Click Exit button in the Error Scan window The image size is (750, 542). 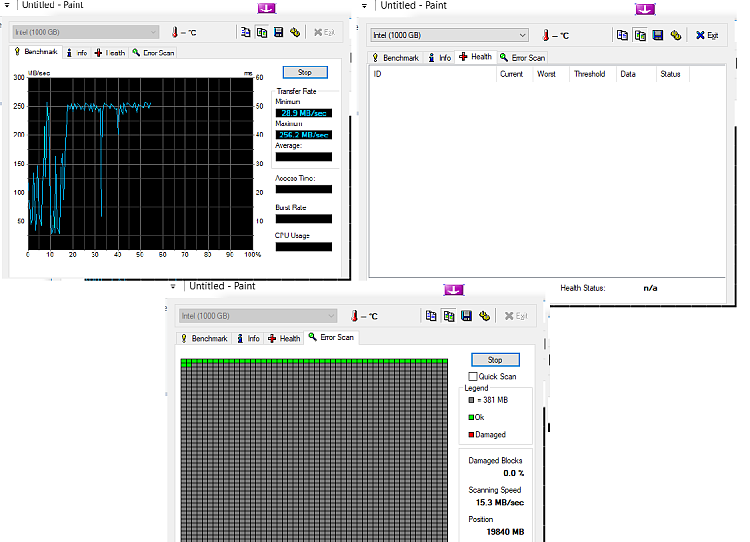pyautogui.click(x=516, y=316)
